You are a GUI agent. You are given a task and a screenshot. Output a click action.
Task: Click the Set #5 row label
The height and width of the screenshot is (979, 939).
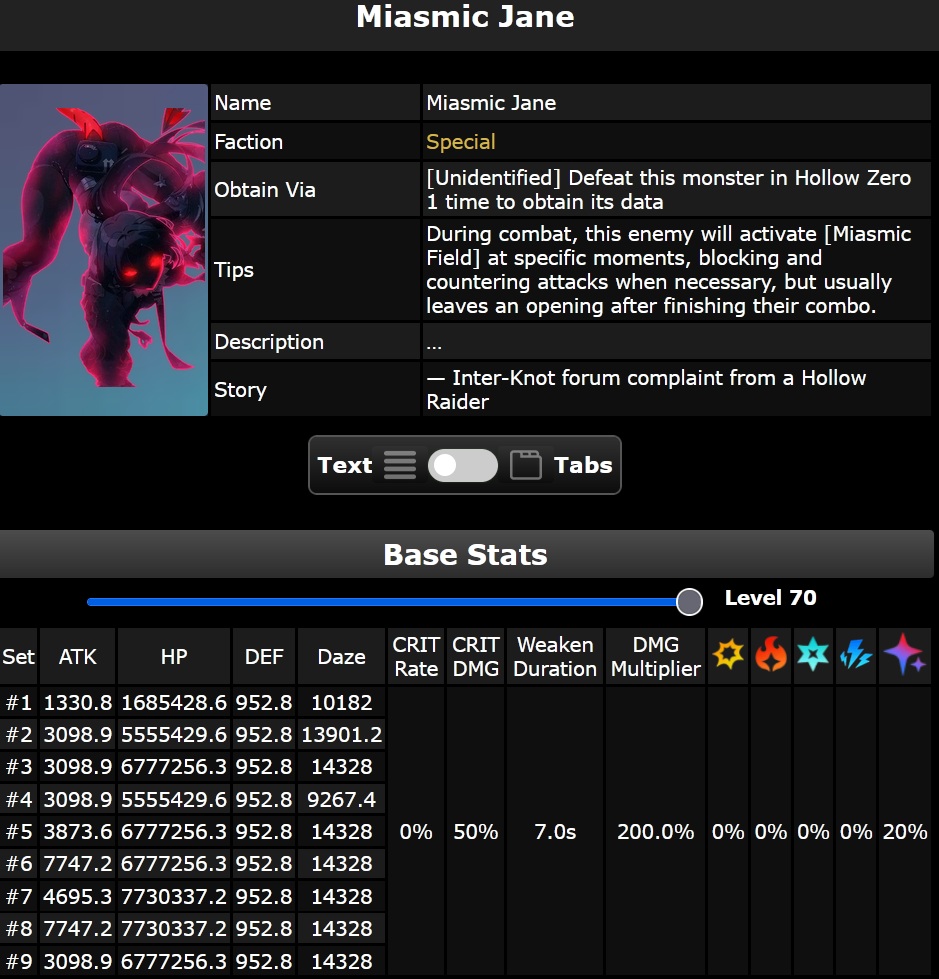19,832
